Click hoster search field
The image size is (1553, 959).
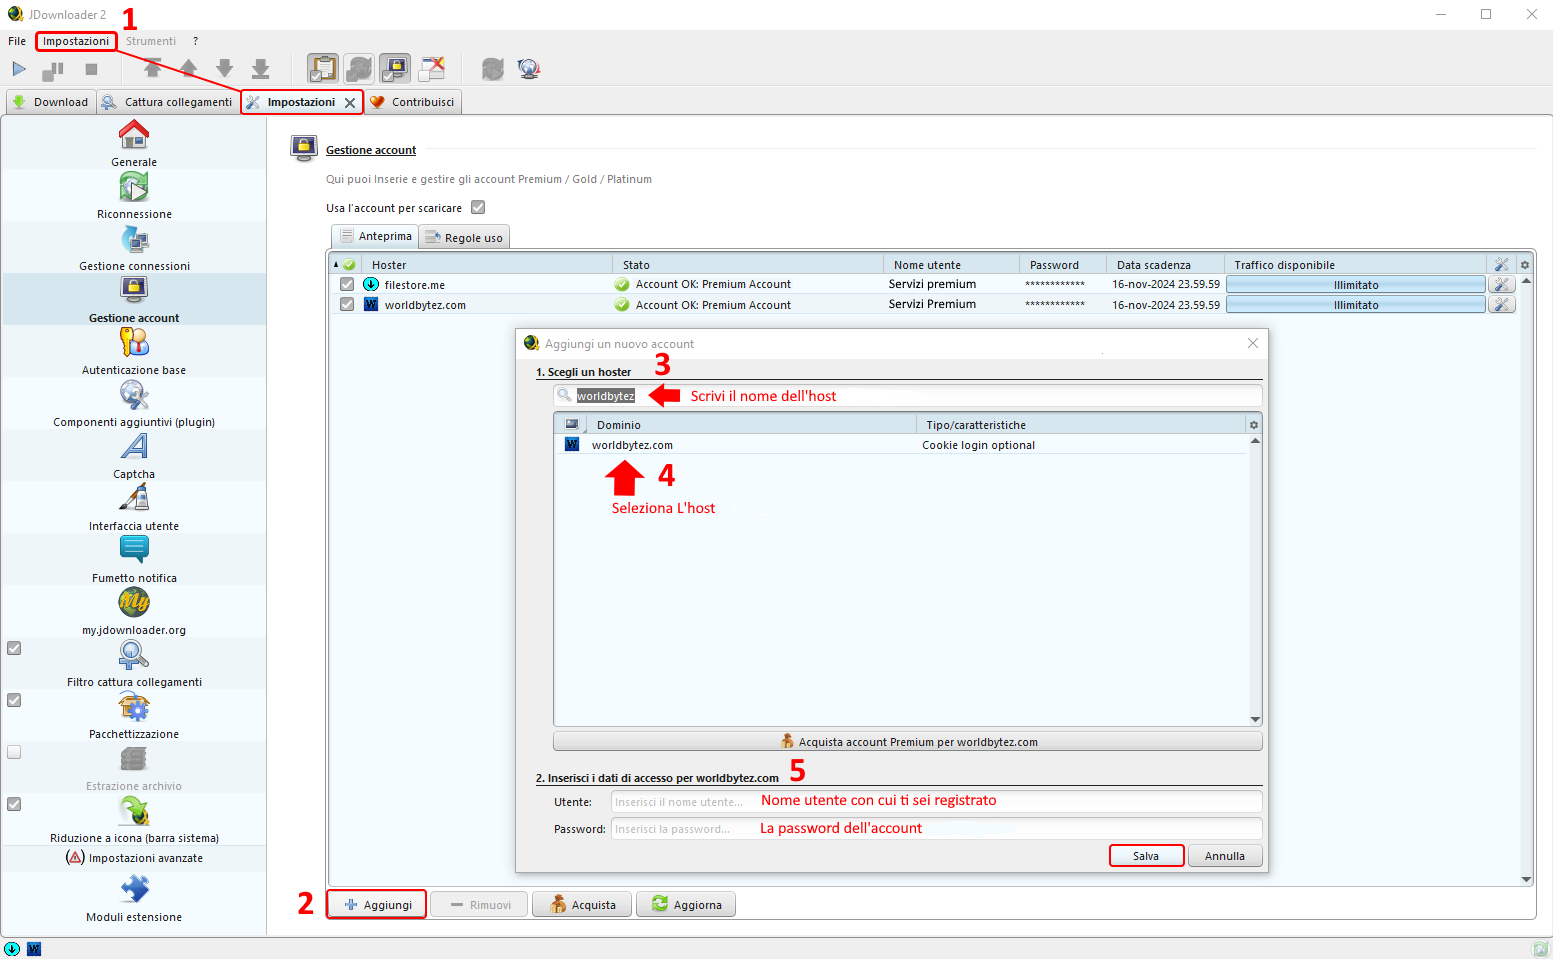[907, 395]
